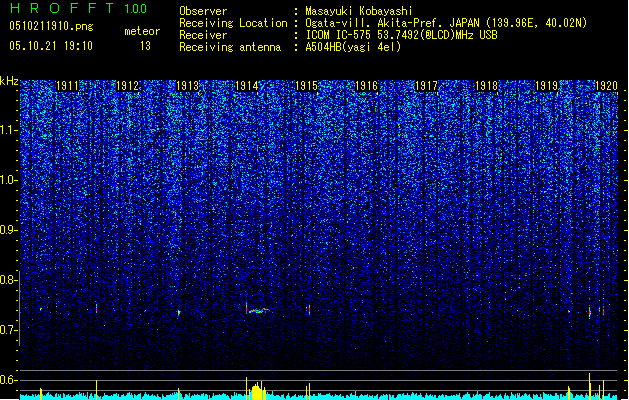This screenshot has height=400, width=629.
Task: Click the 1914 time marker
Action: pyautogui.click(x=246, y=86)
